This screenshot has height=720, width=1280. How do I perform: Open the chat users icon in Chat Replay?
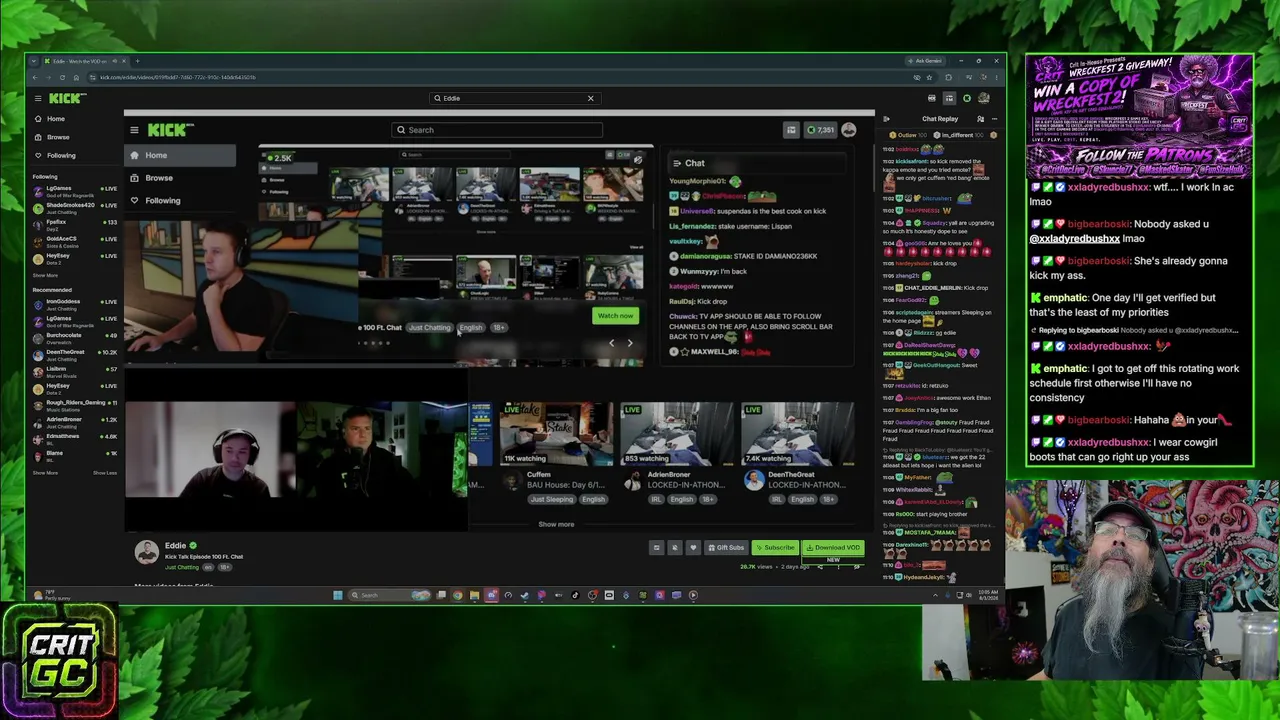(x=981, y=119)
